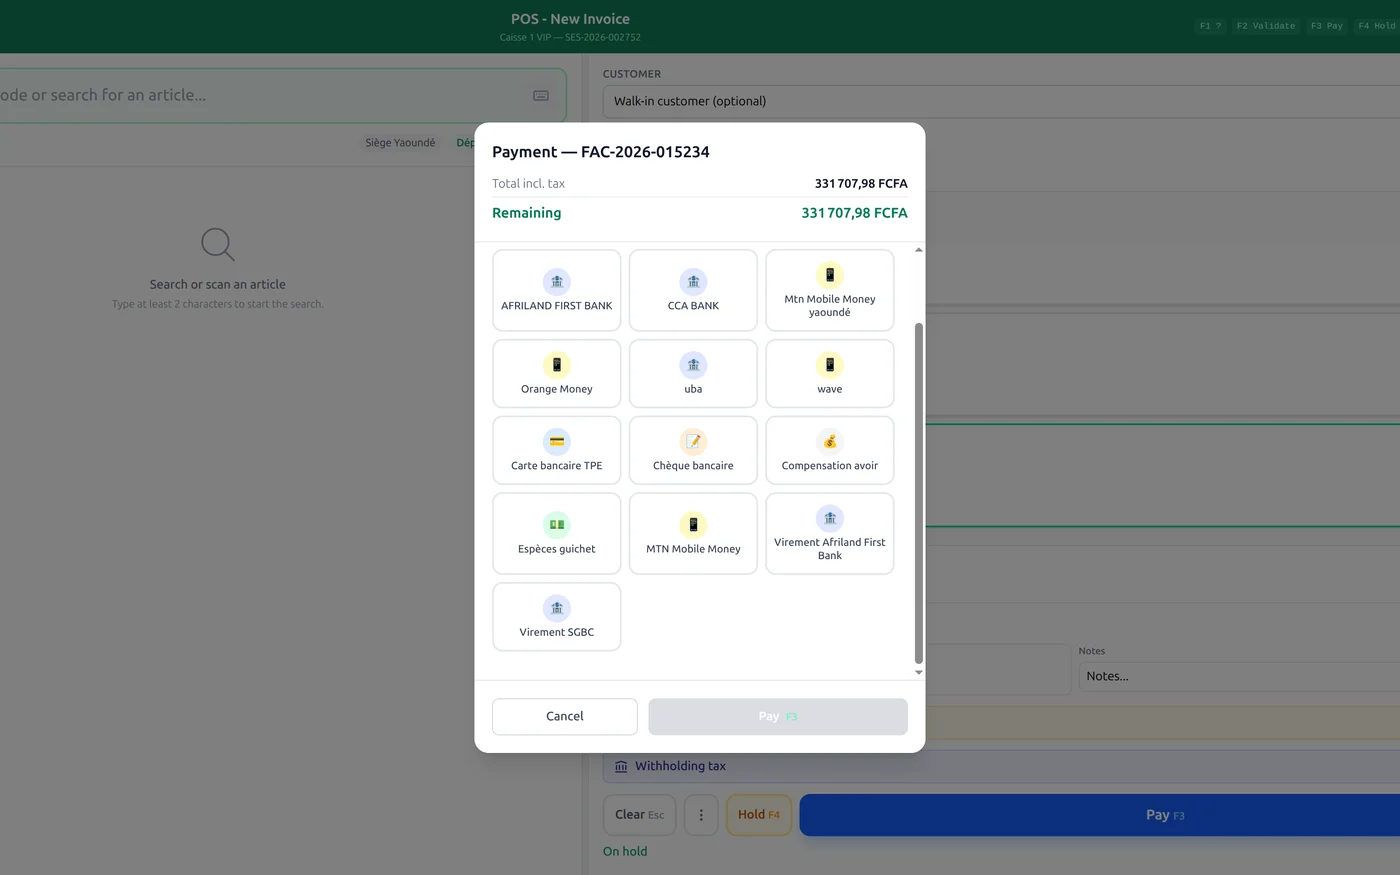Click into the Notes field

coord(1239,676)
